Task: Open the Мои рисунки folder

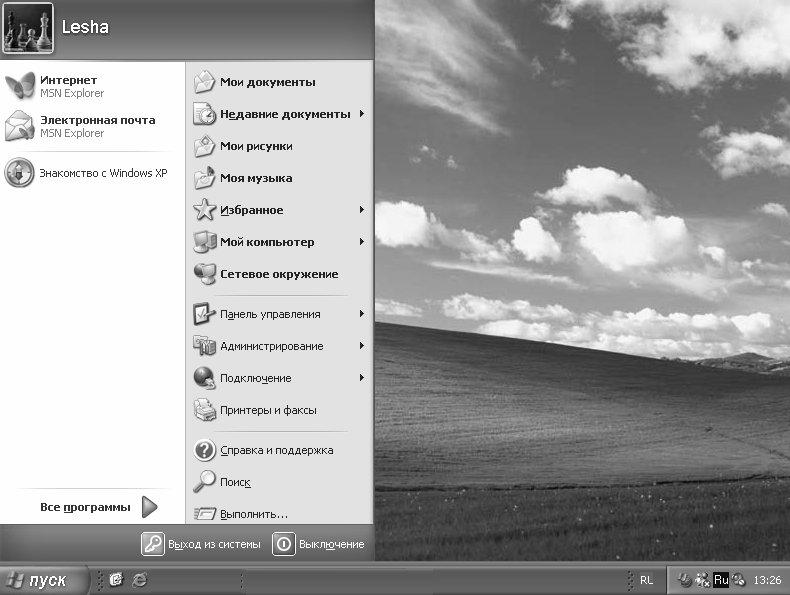Action: [256, 146]
